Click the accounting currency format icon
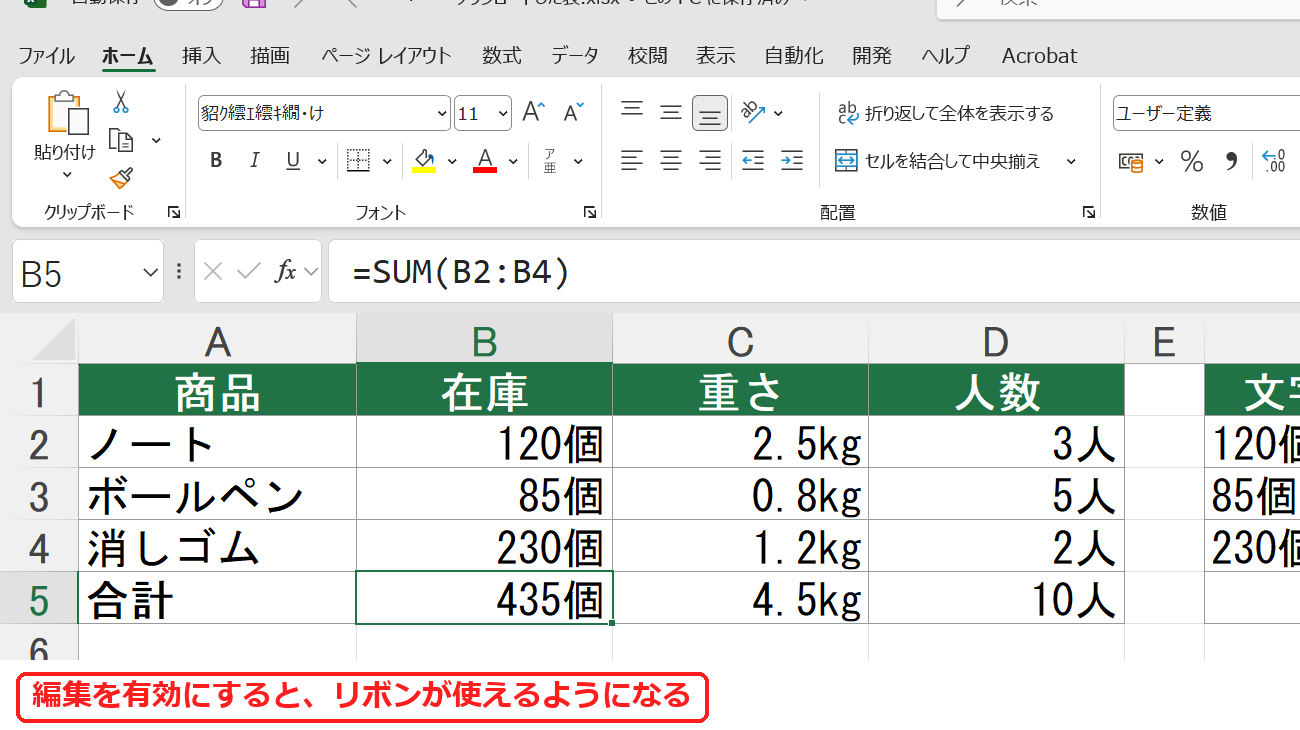 tap(1131, 161)
